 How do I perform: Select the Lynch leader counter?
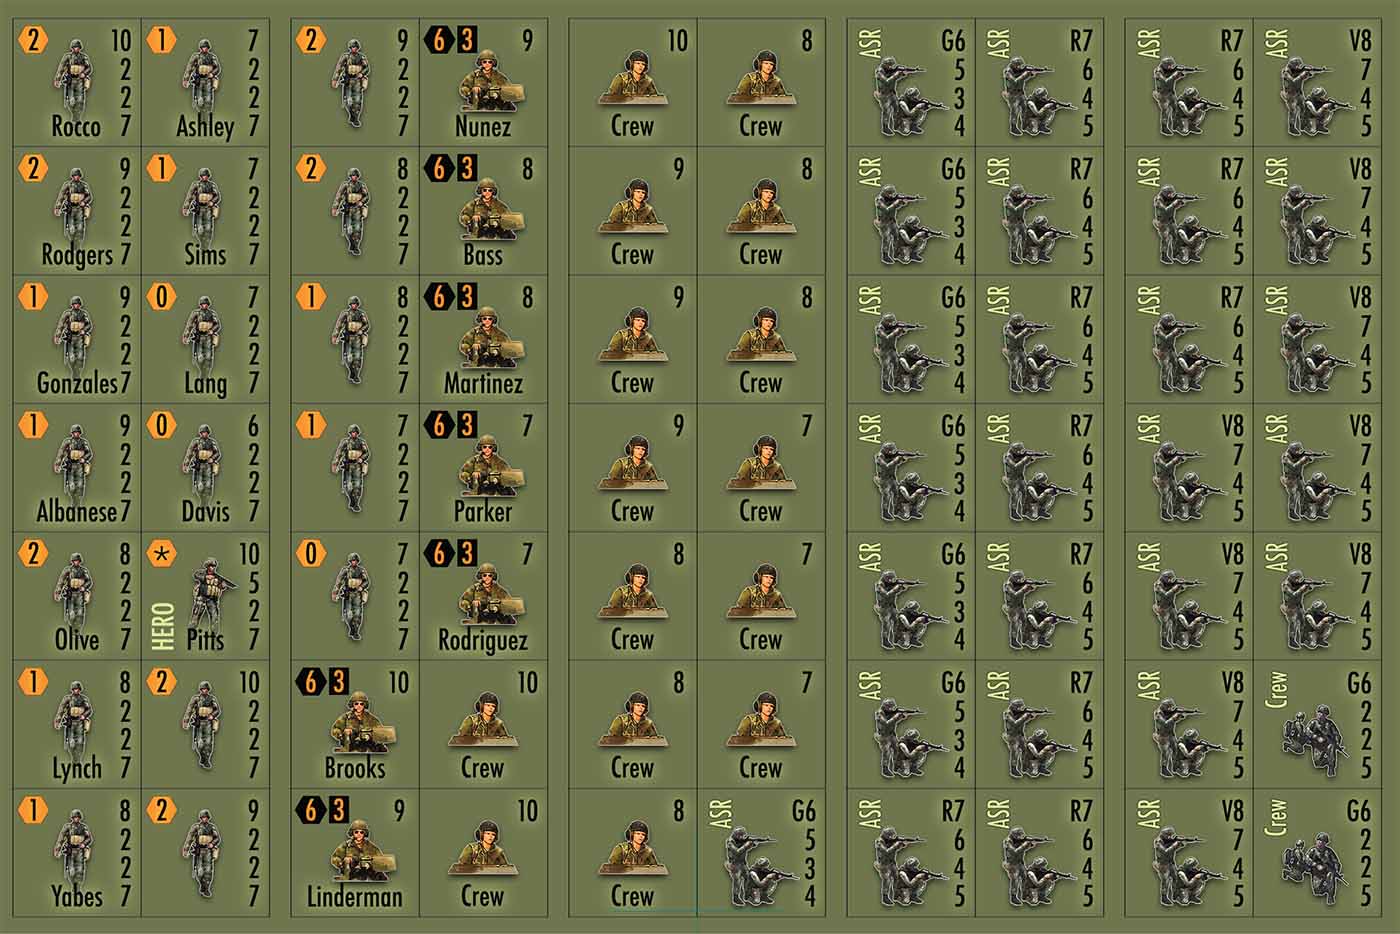pos(77,724)
